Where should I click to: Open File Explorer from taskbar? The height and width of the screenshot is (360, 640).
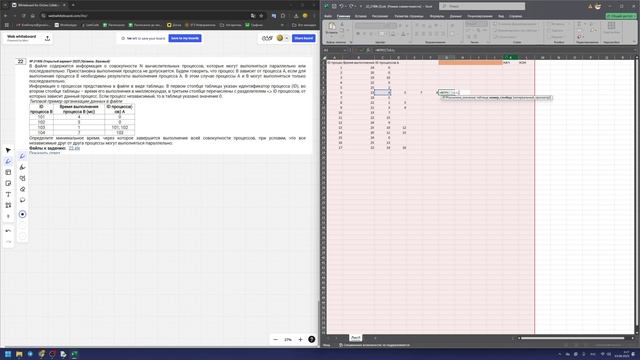click(19, 354)
